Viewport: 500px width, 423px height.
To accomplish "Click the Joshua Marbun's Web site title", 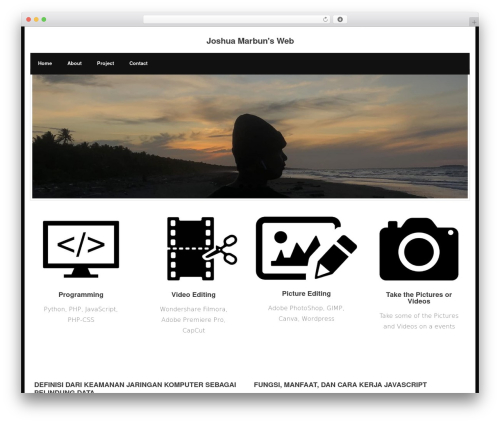I will pos(250,41).
